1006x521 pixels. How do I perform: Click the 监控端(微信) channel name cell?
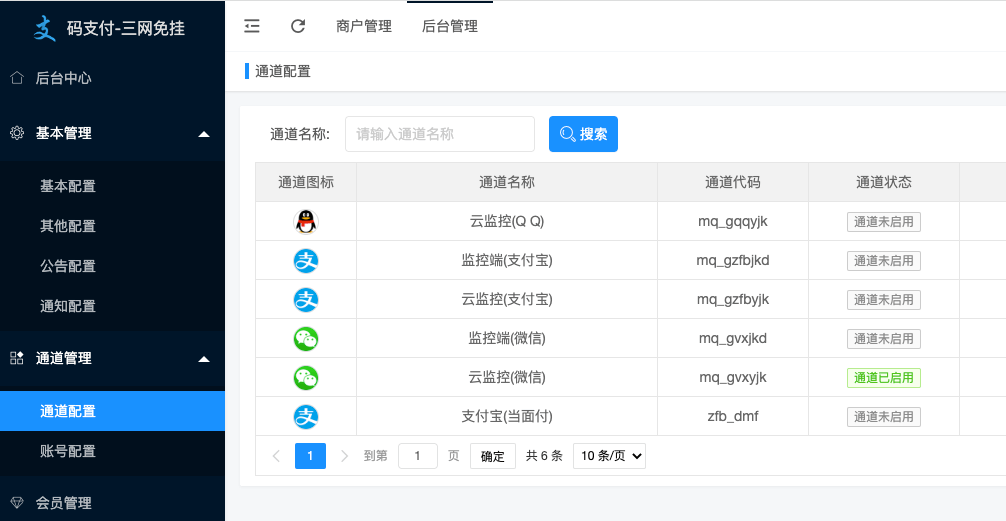507,338
